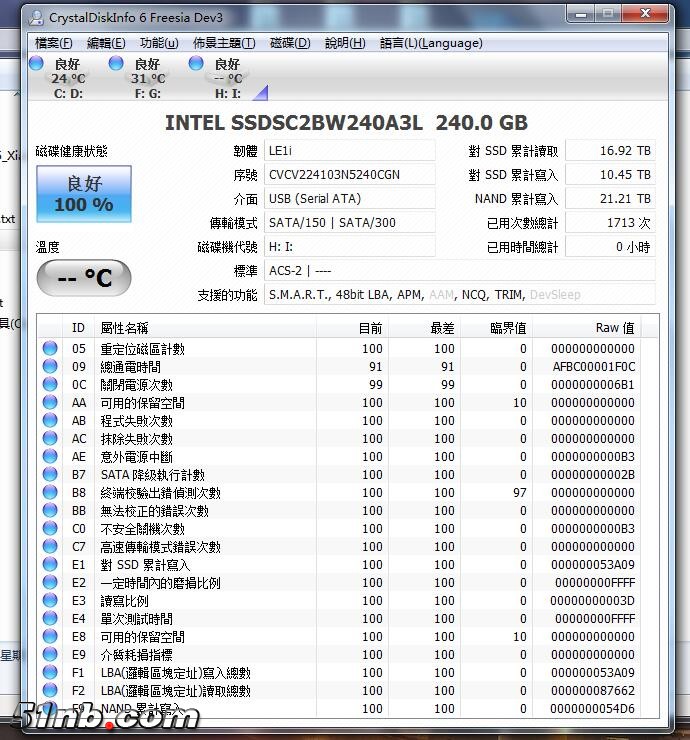Select attribute 重定位磁區計數
Viewport: 690px width, 740px height.
(143, 349)
